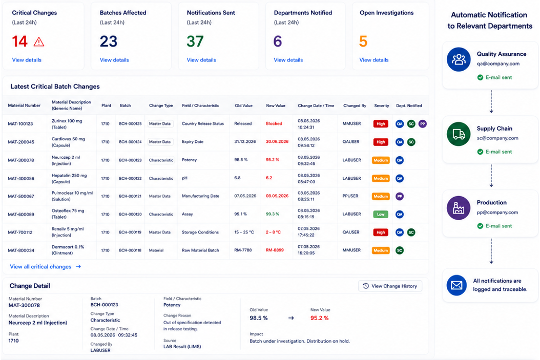Click the green Low severity badge in the Osteoflex row
This screenshot has width=540, height=360.
pos(381,214)
